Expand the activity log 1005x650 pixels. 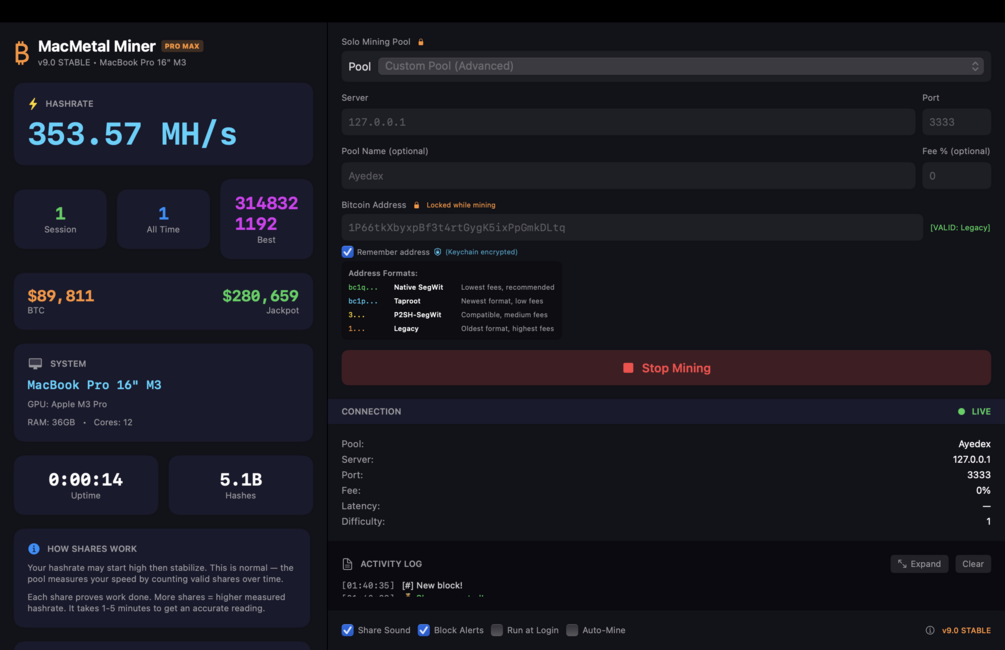coord(919,564)
